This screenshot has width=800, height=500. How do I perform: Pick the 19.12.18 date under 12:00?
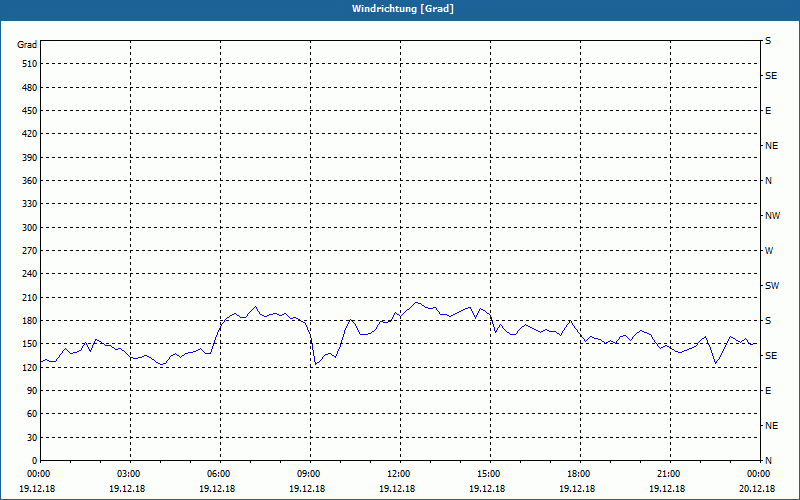(x=397, y=489)
